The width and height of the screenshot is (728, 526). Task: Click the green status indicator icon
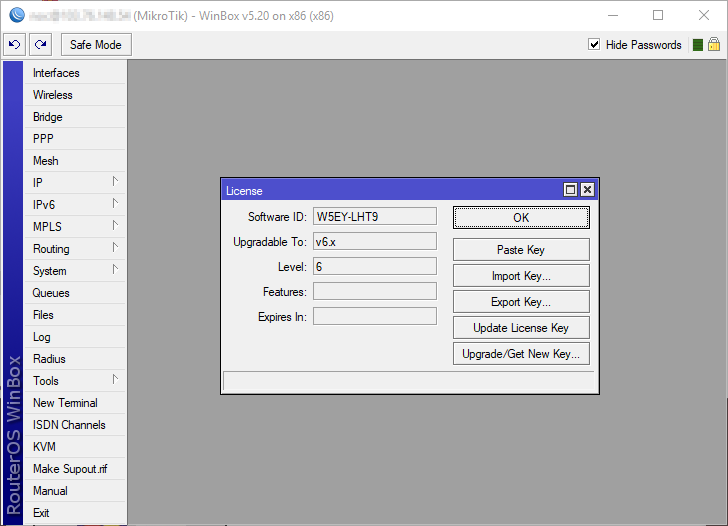click(697, 45)
